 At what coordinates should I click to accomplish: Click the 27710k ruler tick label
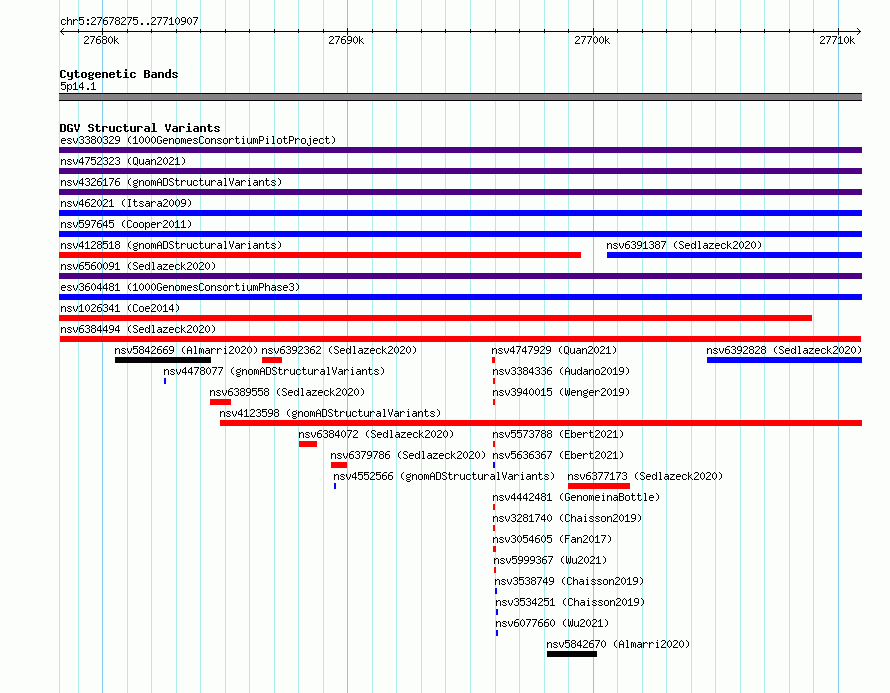pos(837,40)
